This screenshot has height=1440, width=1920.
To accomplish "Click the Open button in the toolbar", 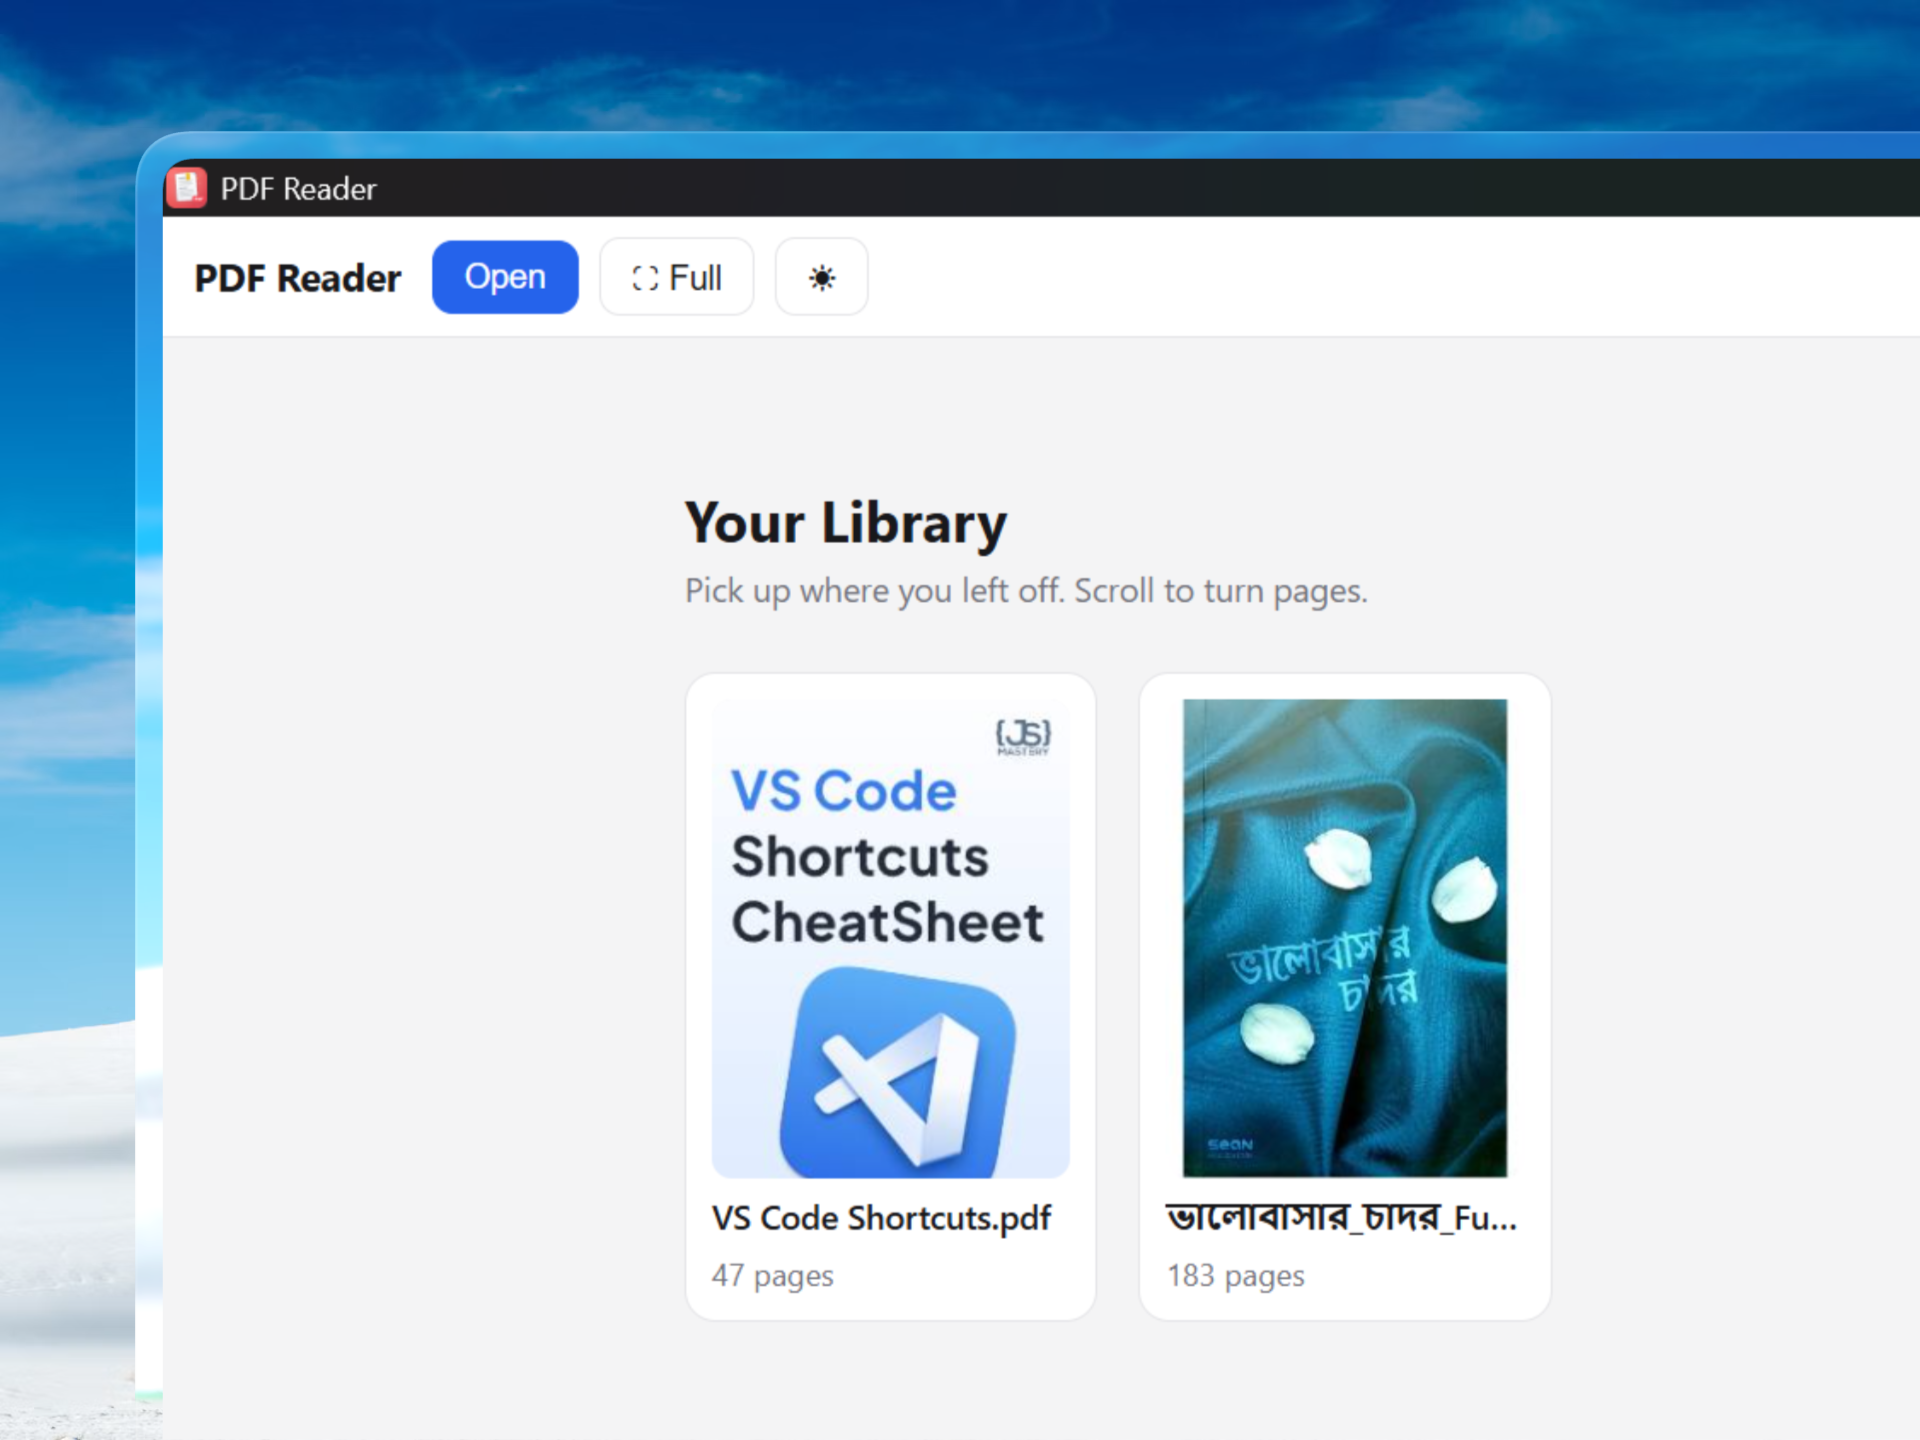I will point(505,277).
